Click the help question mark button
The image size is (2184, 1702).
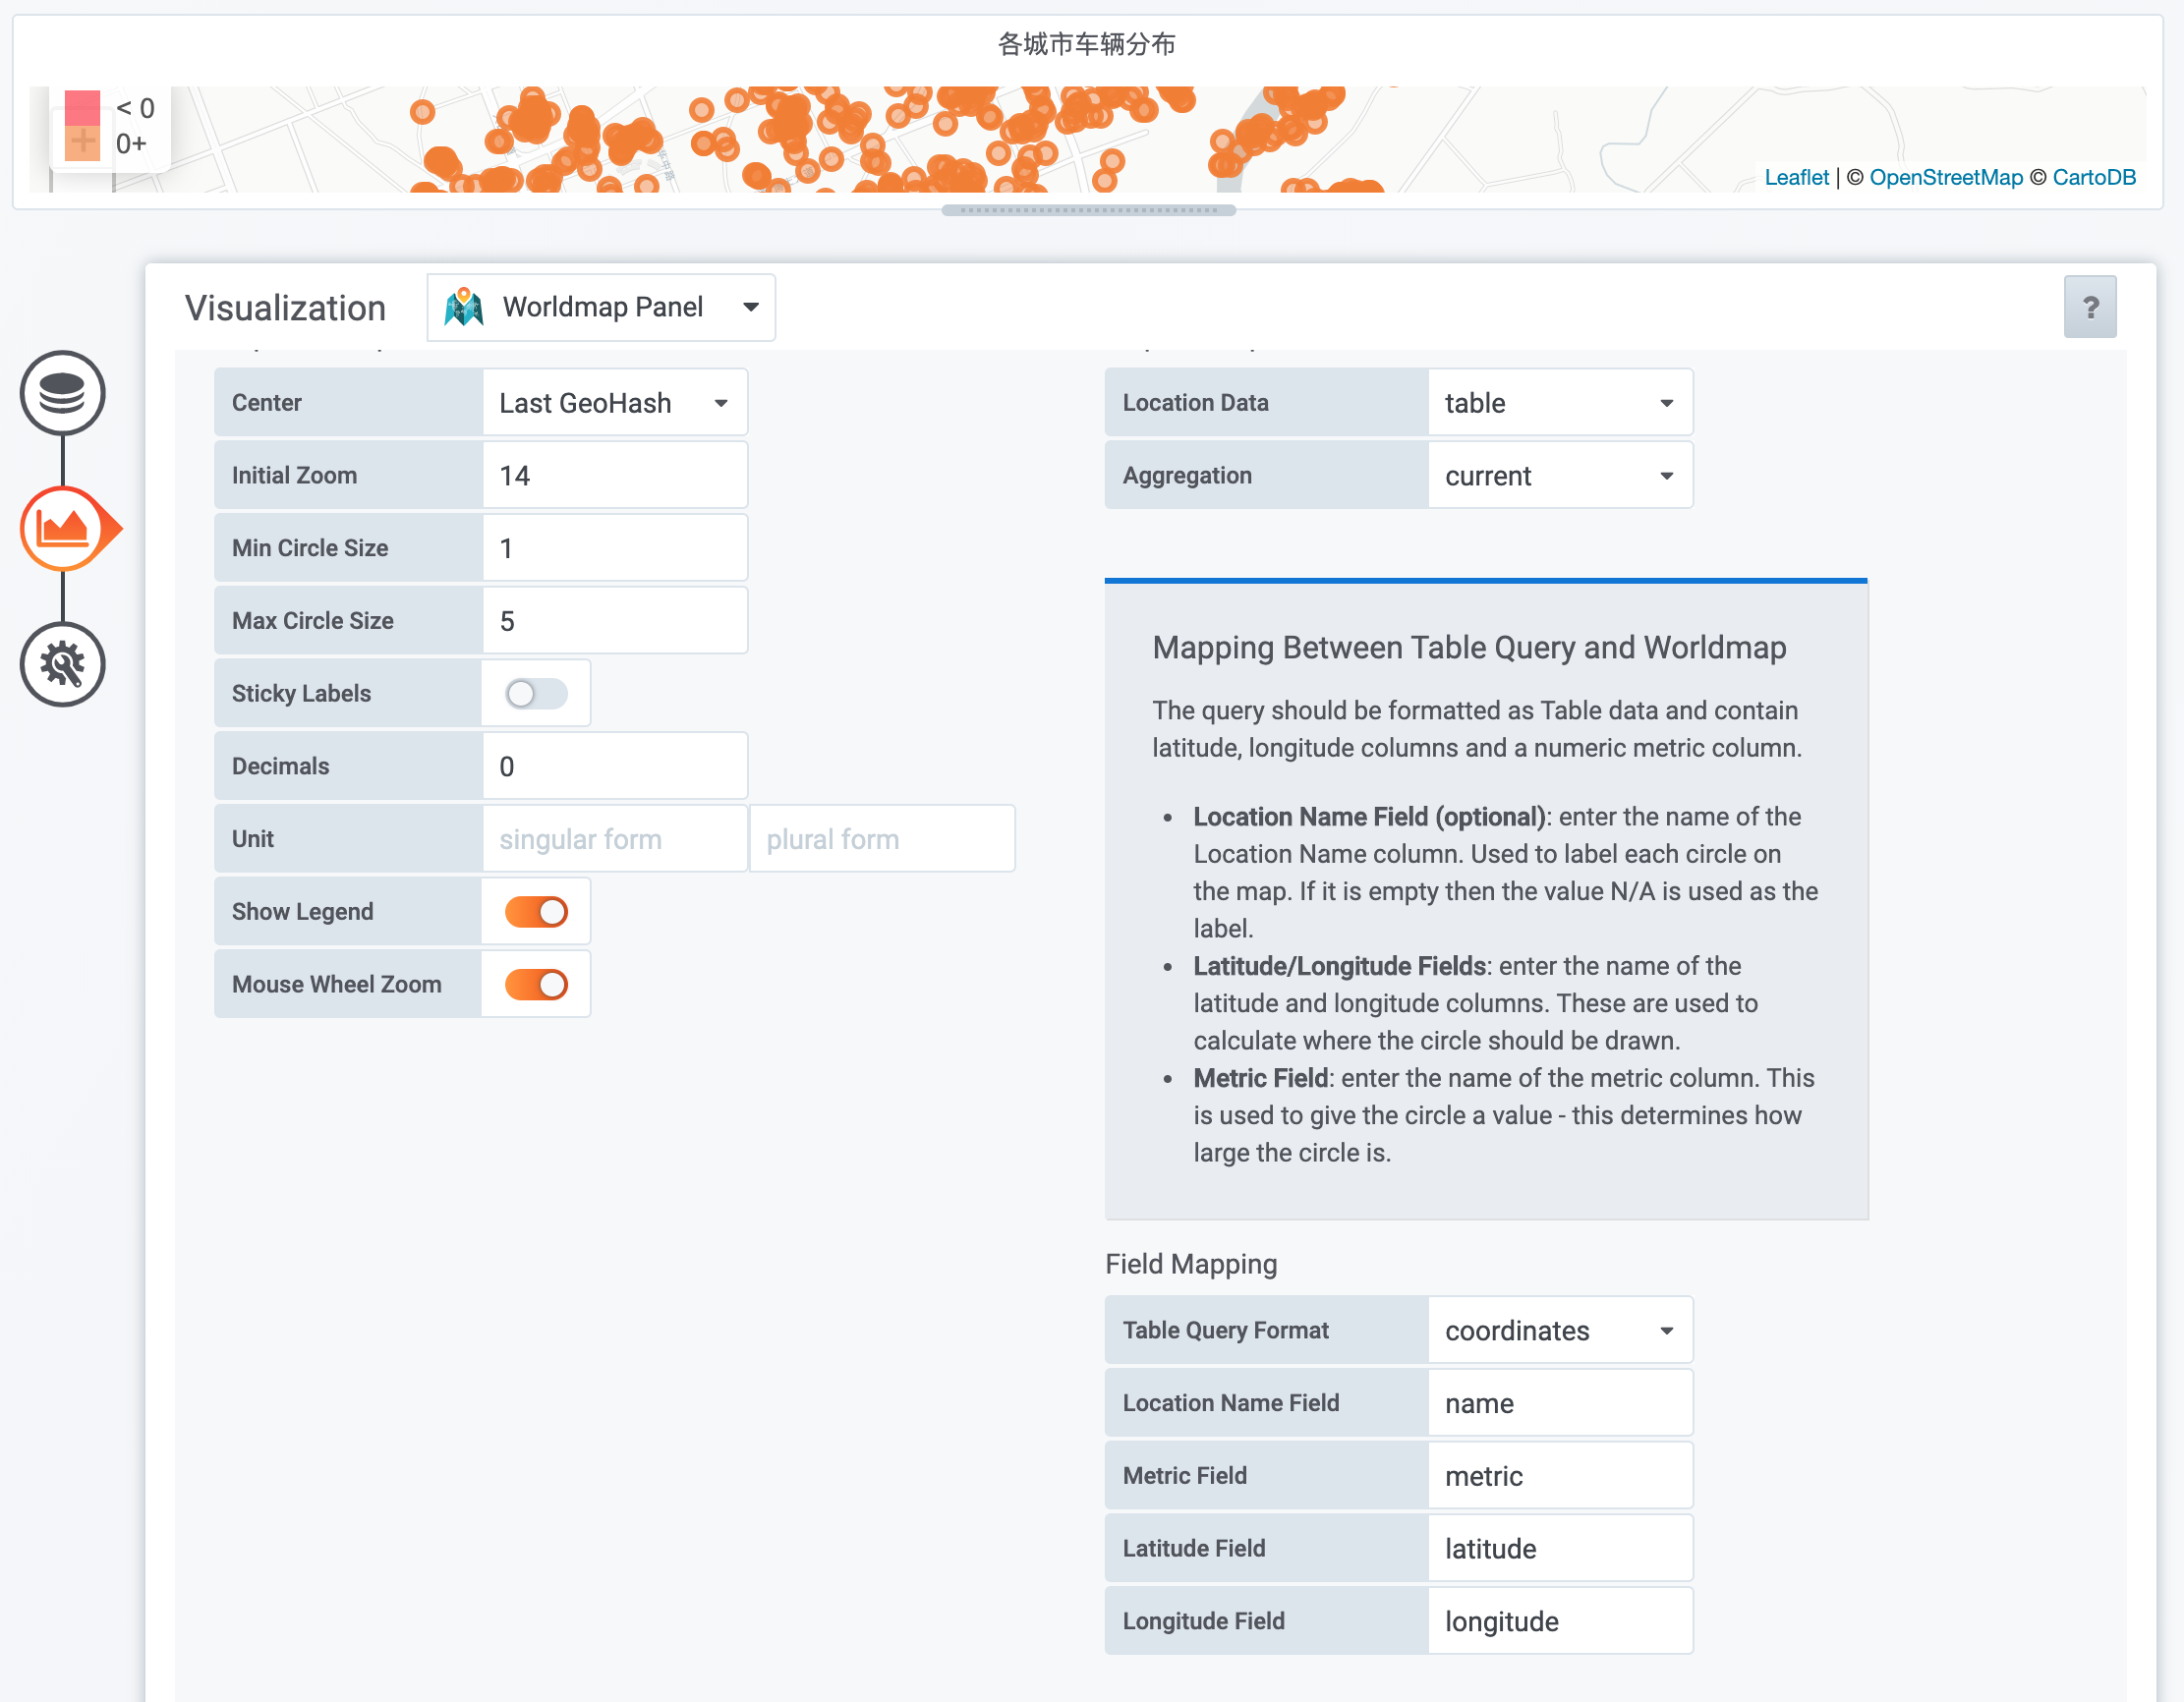[x=2089, y=307]
